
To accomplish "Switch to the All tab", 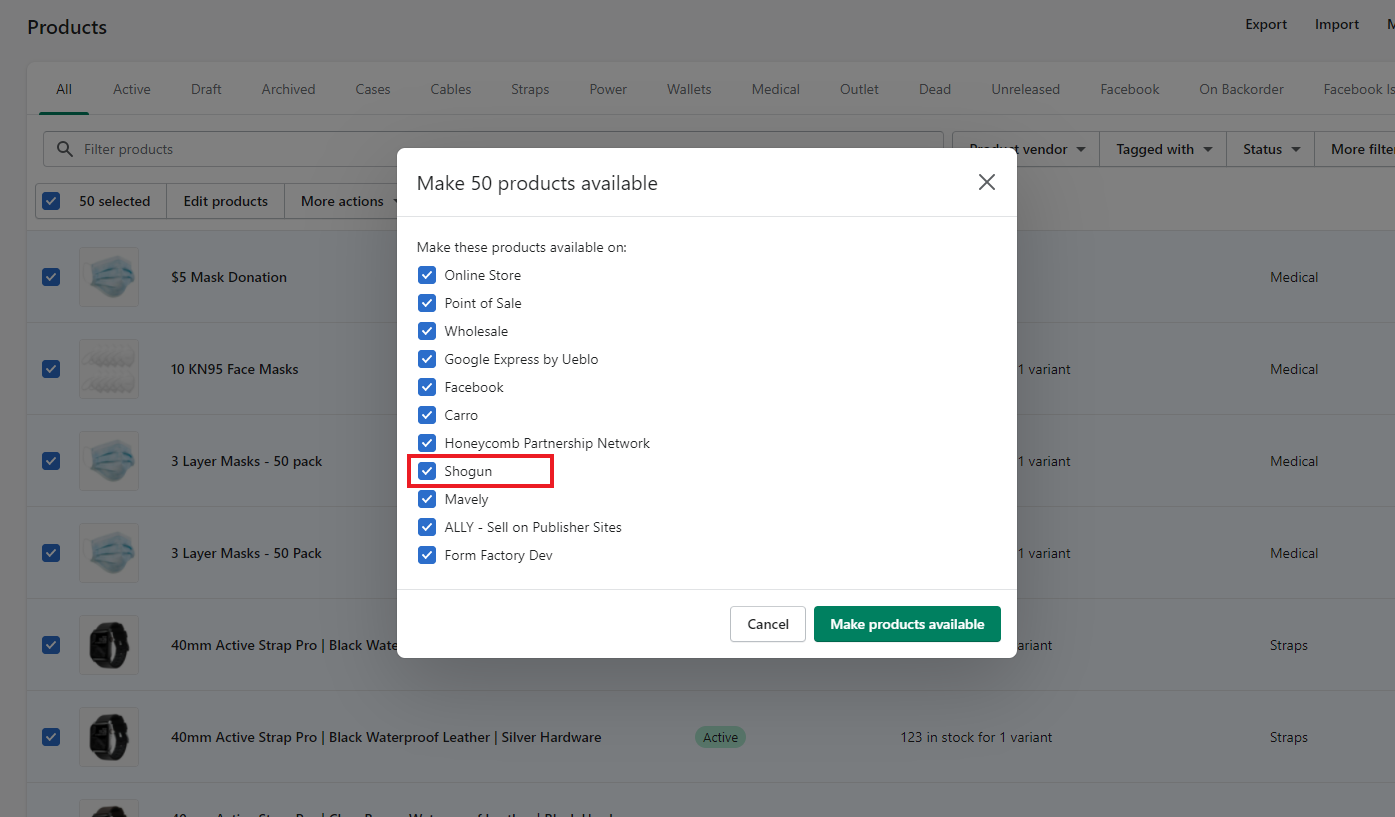I will (x=64, y=89).
